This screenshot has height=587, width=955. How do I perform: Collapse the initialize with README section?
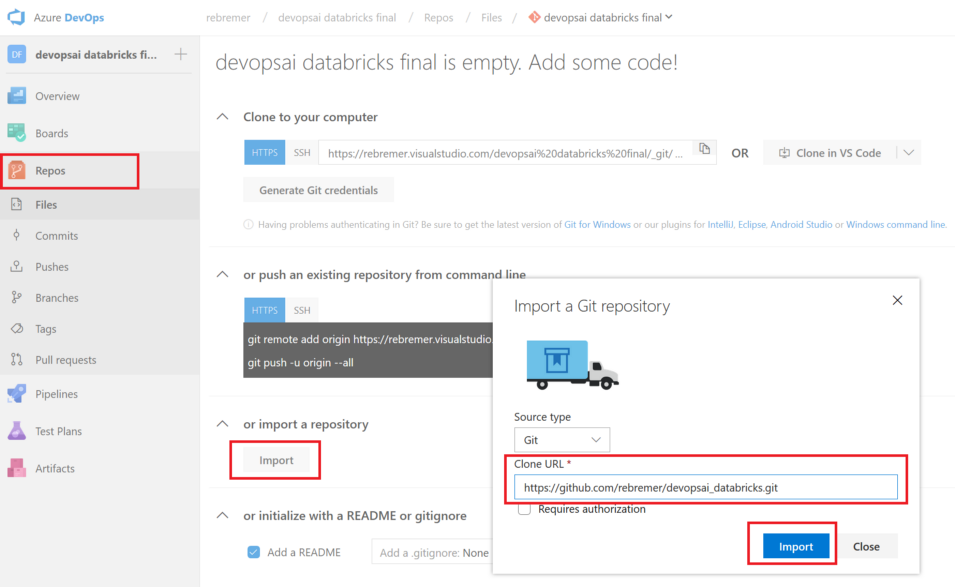point(223,515)
